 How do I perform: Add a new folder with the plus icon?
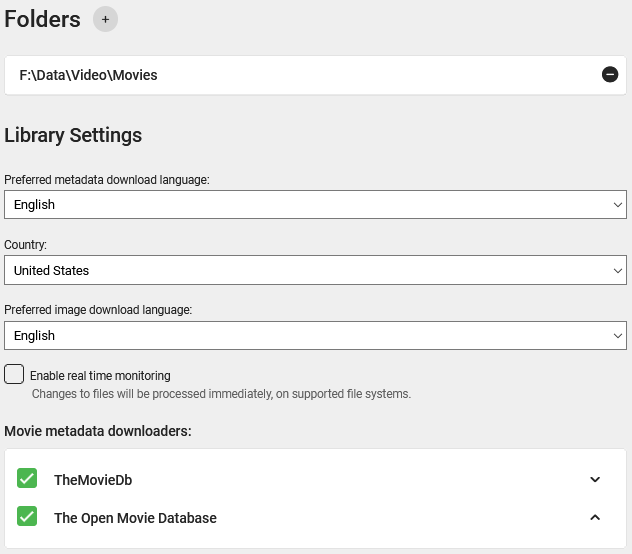(x=105, y=19)
